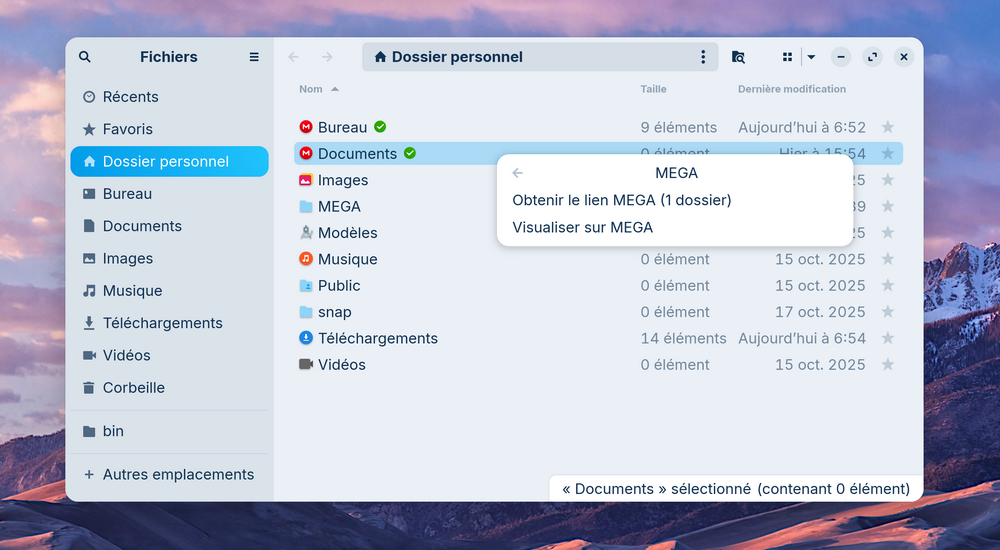Toggle favorite star for Téléchargements row
This screenshot has width=1000, height=550.
click(x=887, y=338)
